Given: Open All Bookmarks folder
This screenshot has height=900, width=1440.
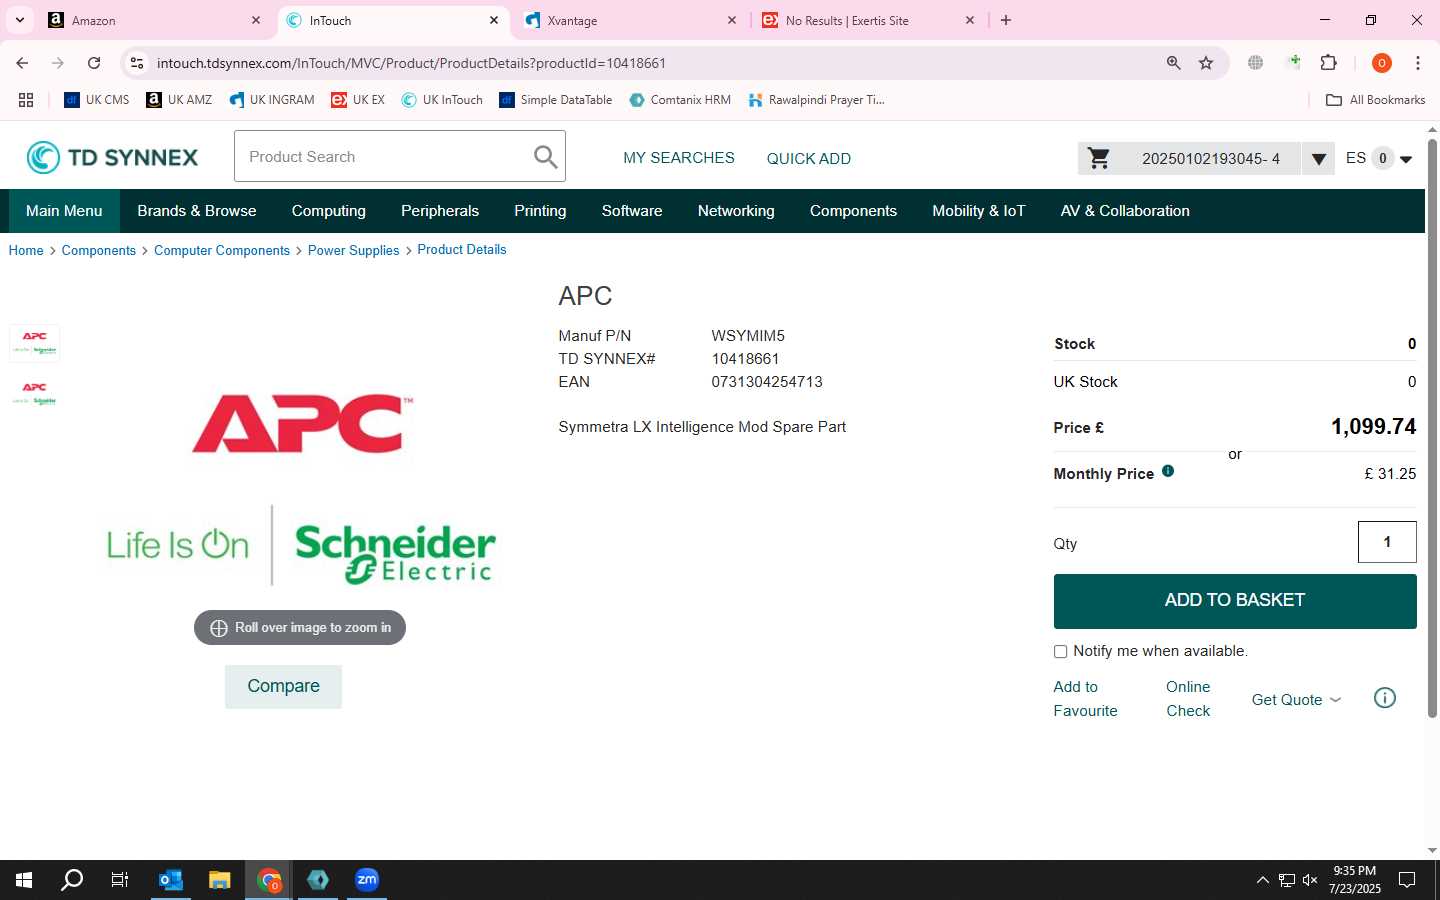Looking at the screenshot, I should [1375, 100].
